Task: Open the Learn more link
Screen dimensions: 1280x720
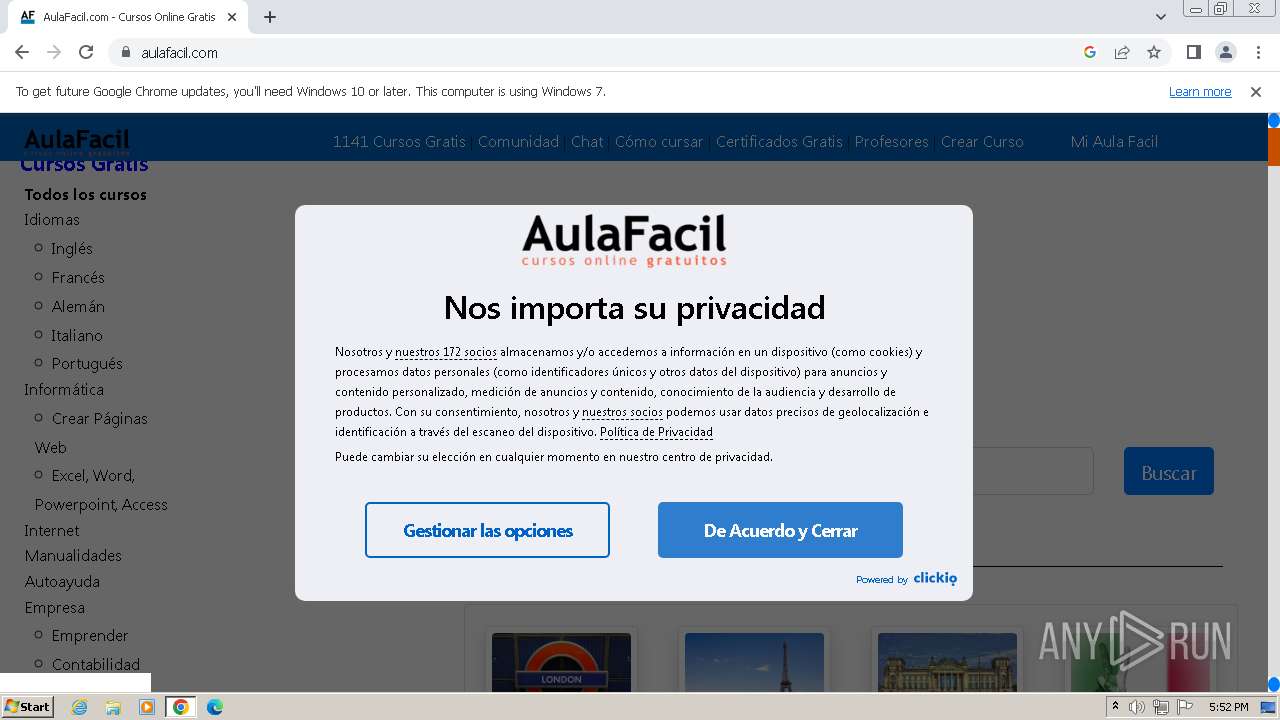Action: (x=1200, y=91)
